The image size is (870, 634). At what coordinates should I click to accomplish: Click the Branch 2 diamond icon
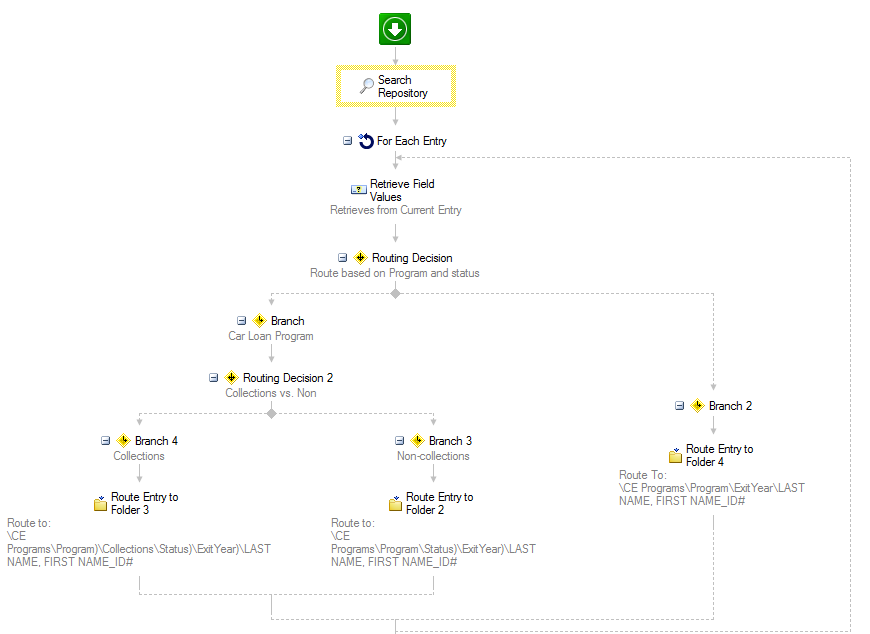(697, 406)
